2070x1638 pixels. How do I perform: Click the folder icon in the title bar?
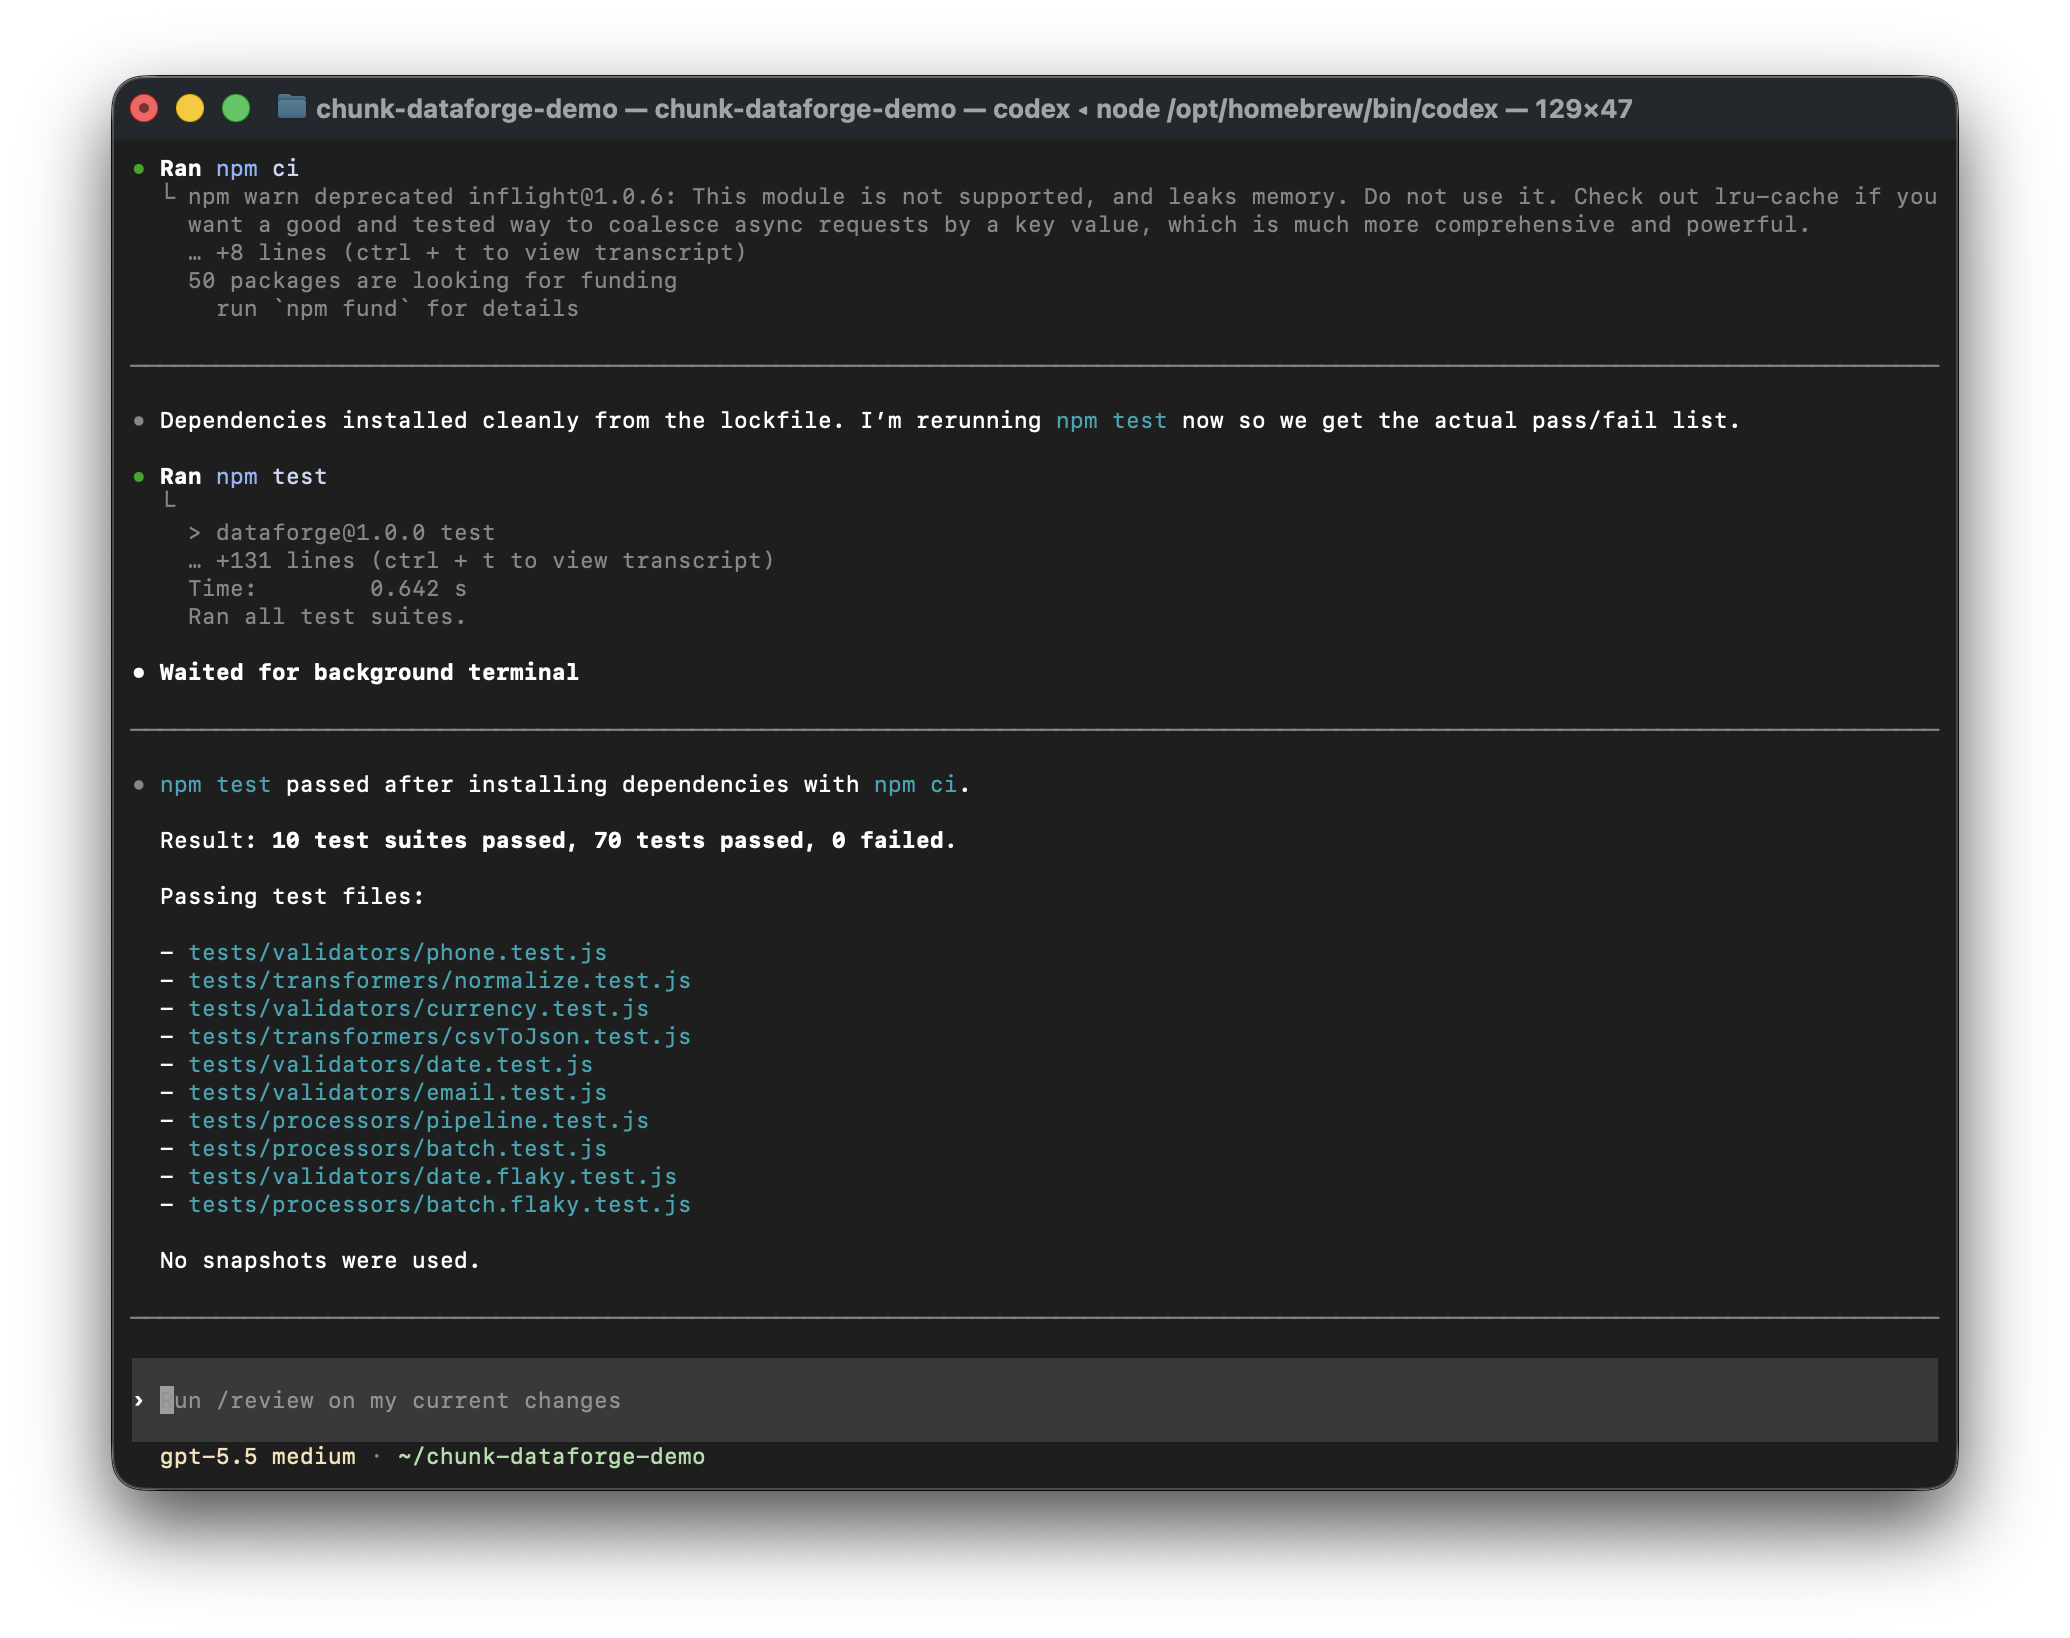pos(291,107)
